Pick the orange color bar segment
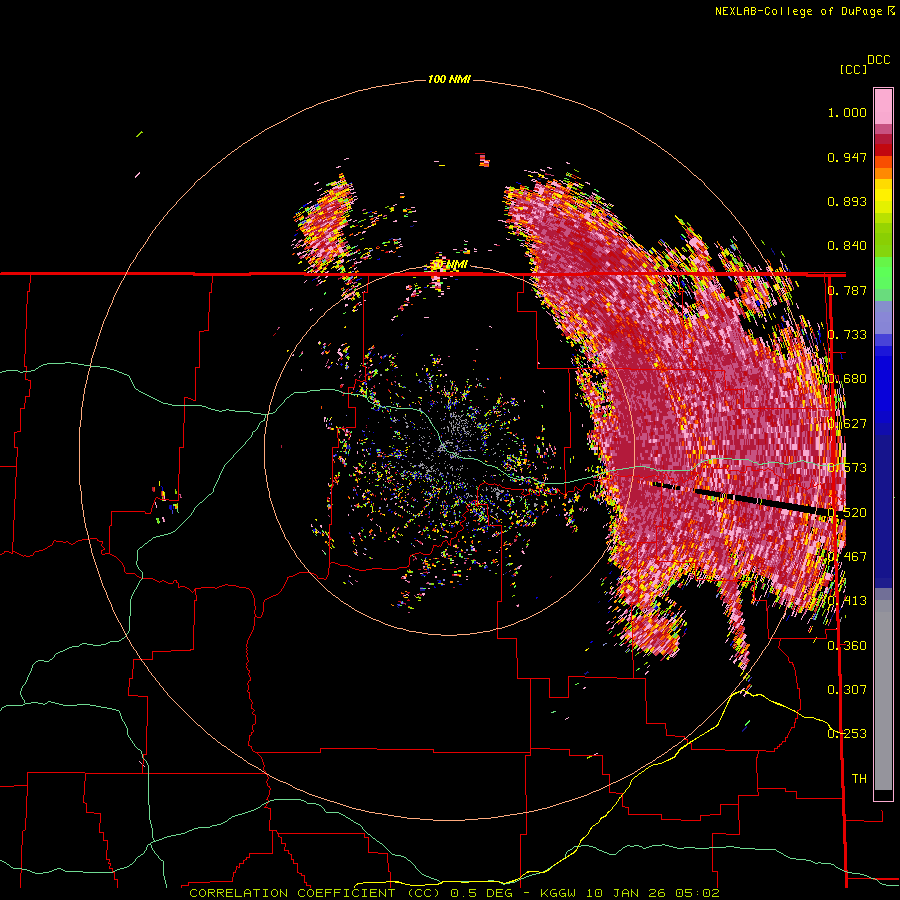 click(x=883, y=173)
